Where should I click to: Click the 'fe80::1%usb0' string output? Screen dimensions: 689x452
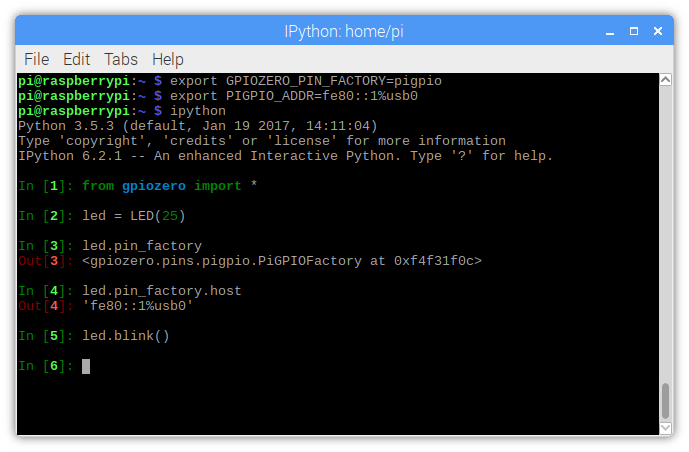coord(138,306)
